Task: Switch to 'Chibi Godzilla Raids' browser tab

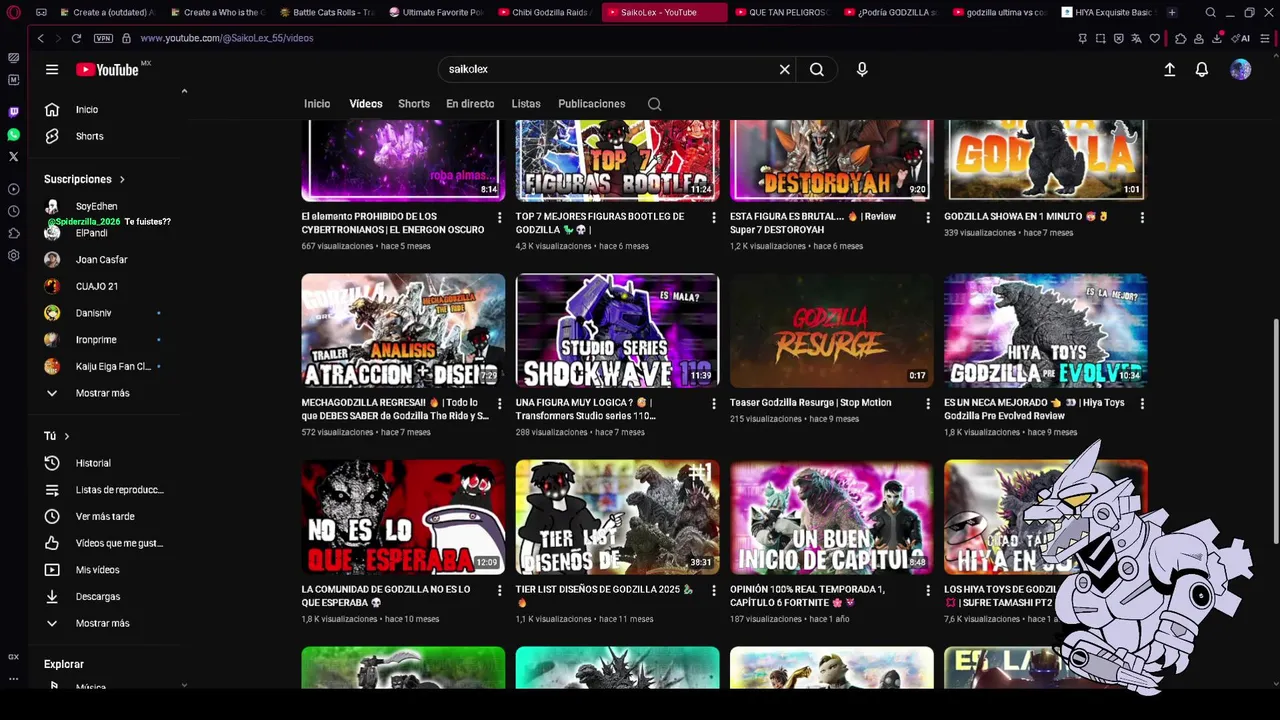Action: point(545,12)
